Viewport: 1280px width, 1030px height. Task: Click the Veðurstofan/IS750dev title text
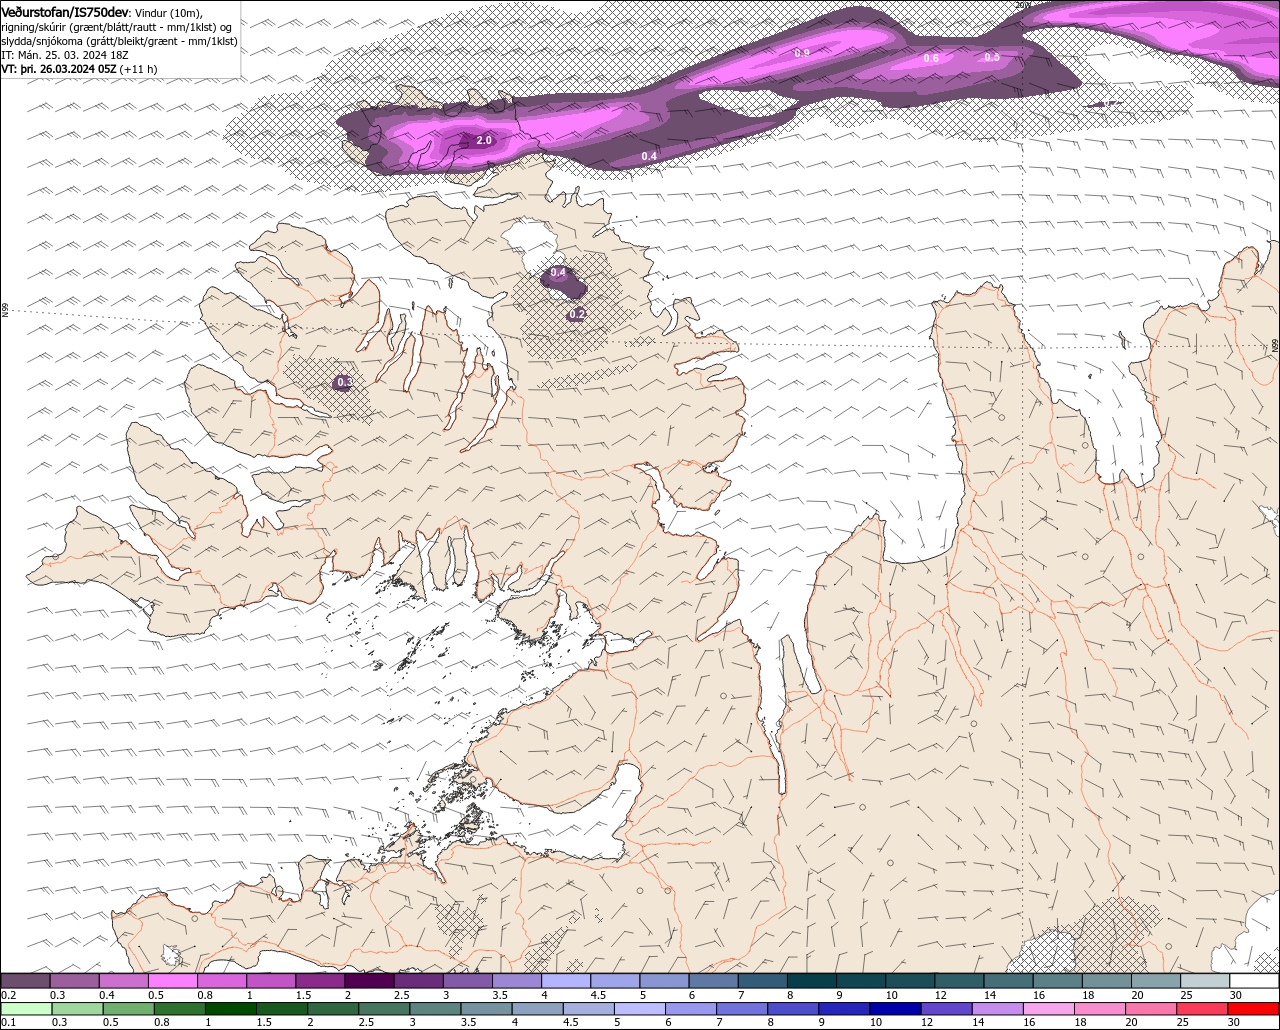pyautogui.click(x=65, y=12)
